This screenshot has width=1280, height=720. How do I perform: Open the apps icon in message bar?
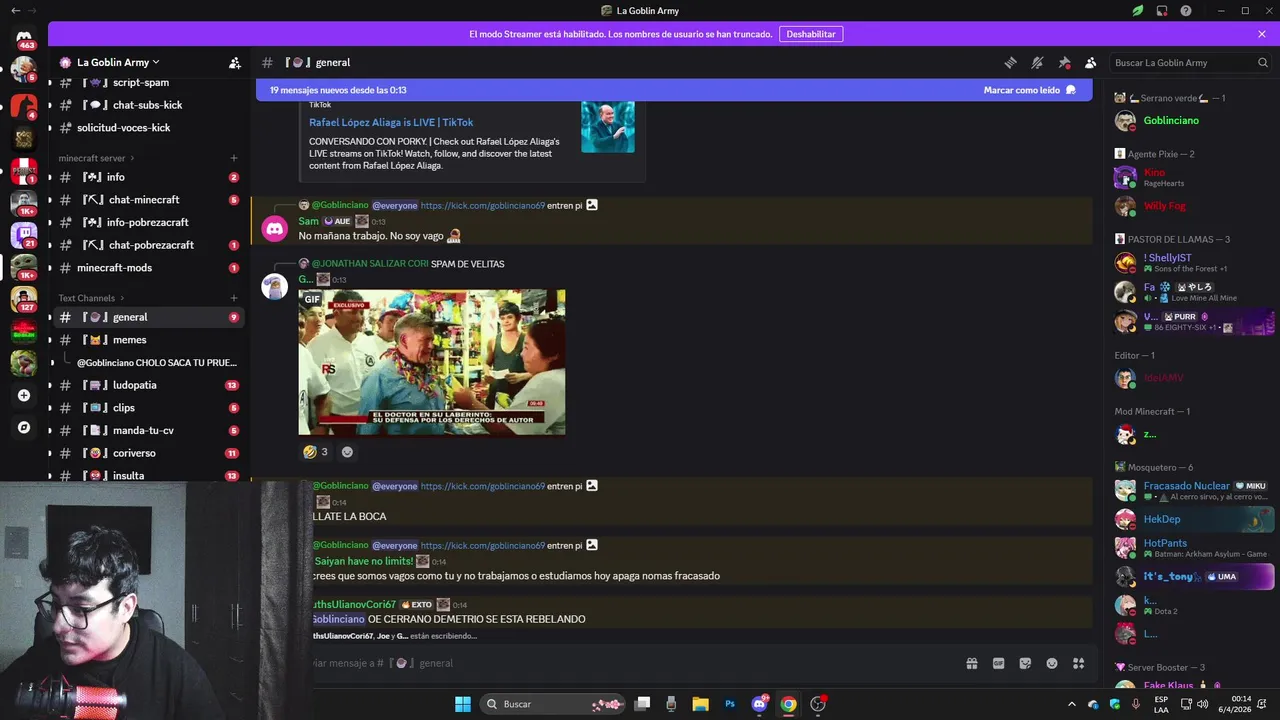click(x=1078, y=663)
